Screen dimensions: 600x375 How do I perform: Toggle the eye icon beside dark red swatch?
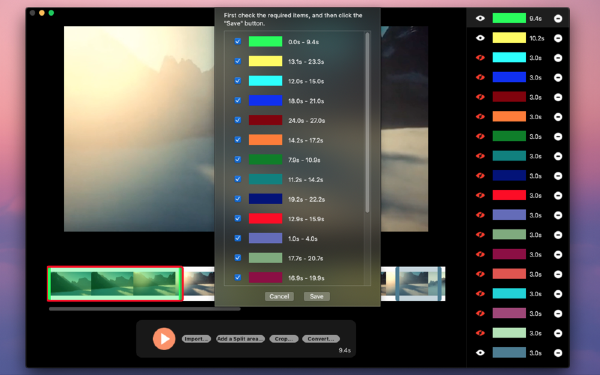(x=480, y=97)
